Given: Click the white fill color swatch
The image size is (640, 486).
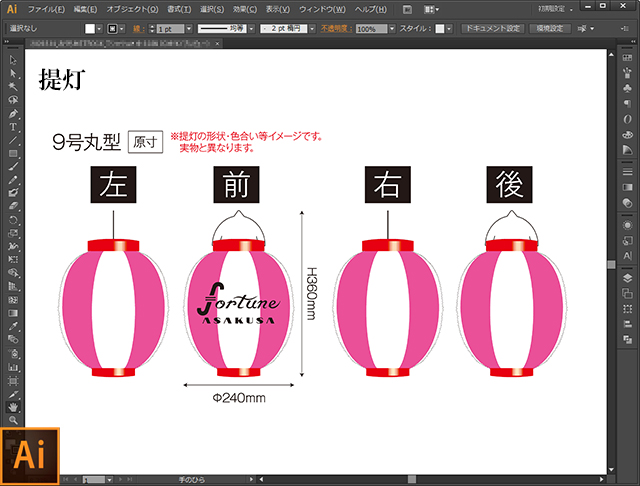Looking at the screenshot, I should tap(90, 29).
